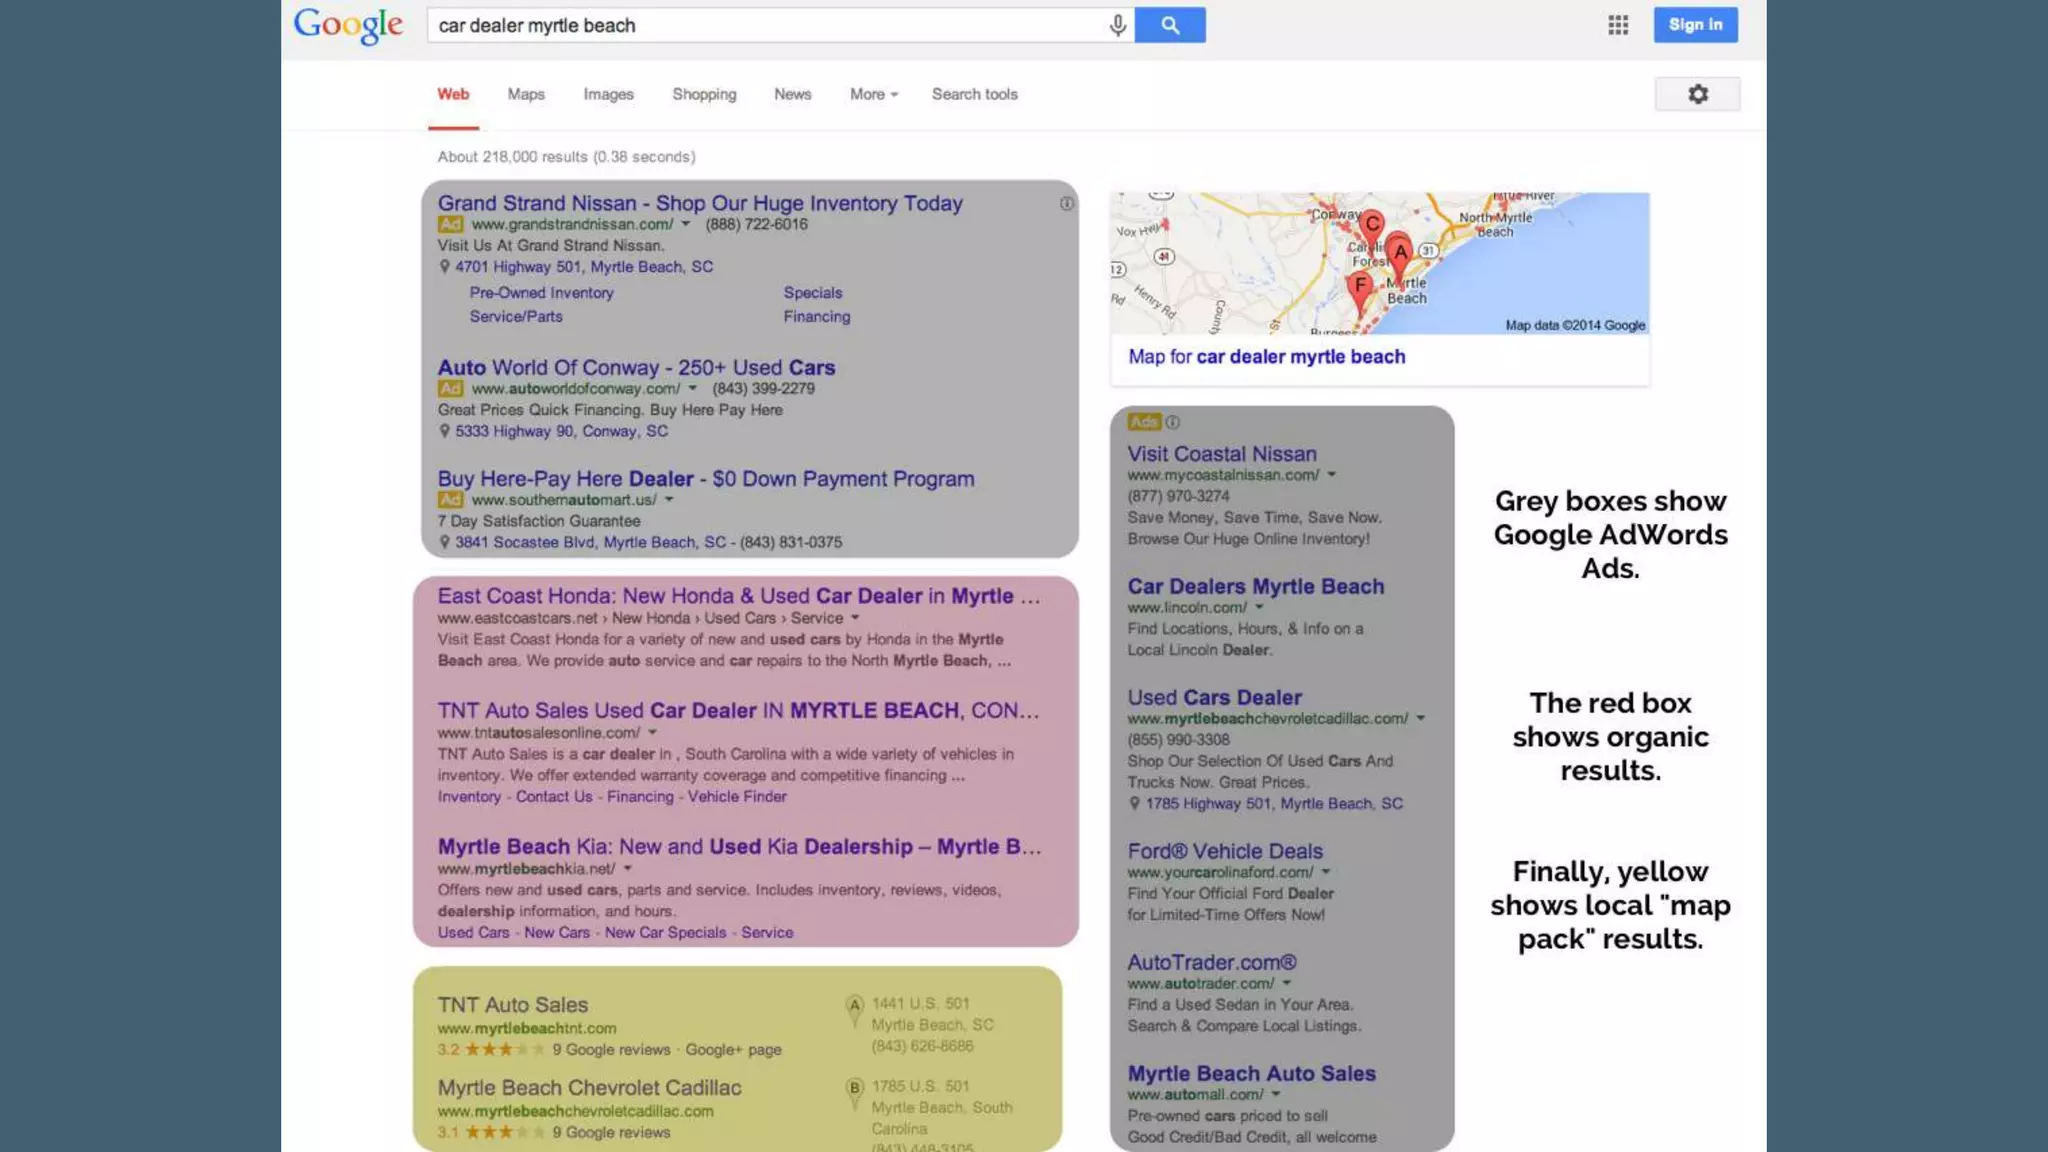
Task: Open dropdown arrow next to mycoastalnissan.com
Action: [x=1332, y=475]
